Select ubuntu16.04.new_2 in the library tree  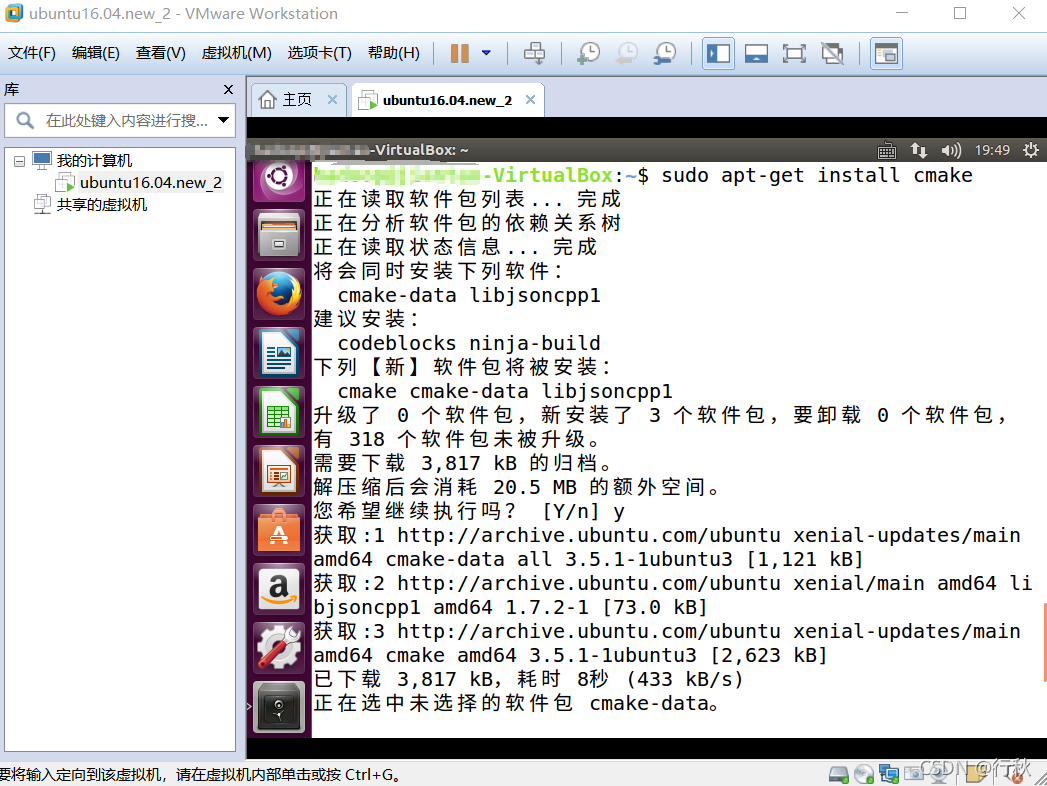coord(150,182)
